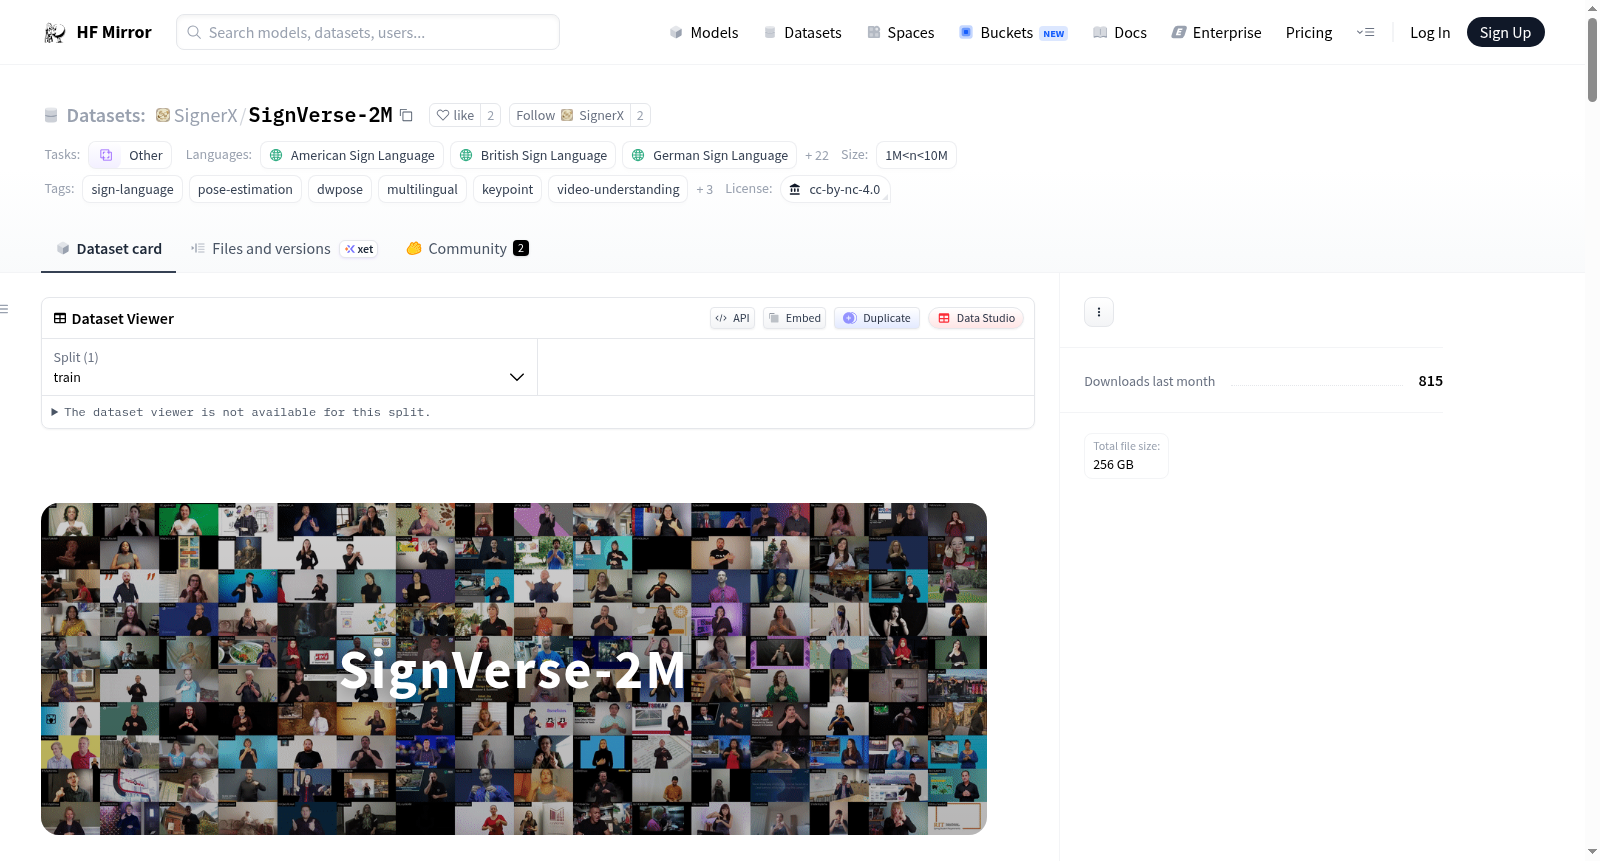
Task: Open the Pricing page
Action: point(1309,33)
